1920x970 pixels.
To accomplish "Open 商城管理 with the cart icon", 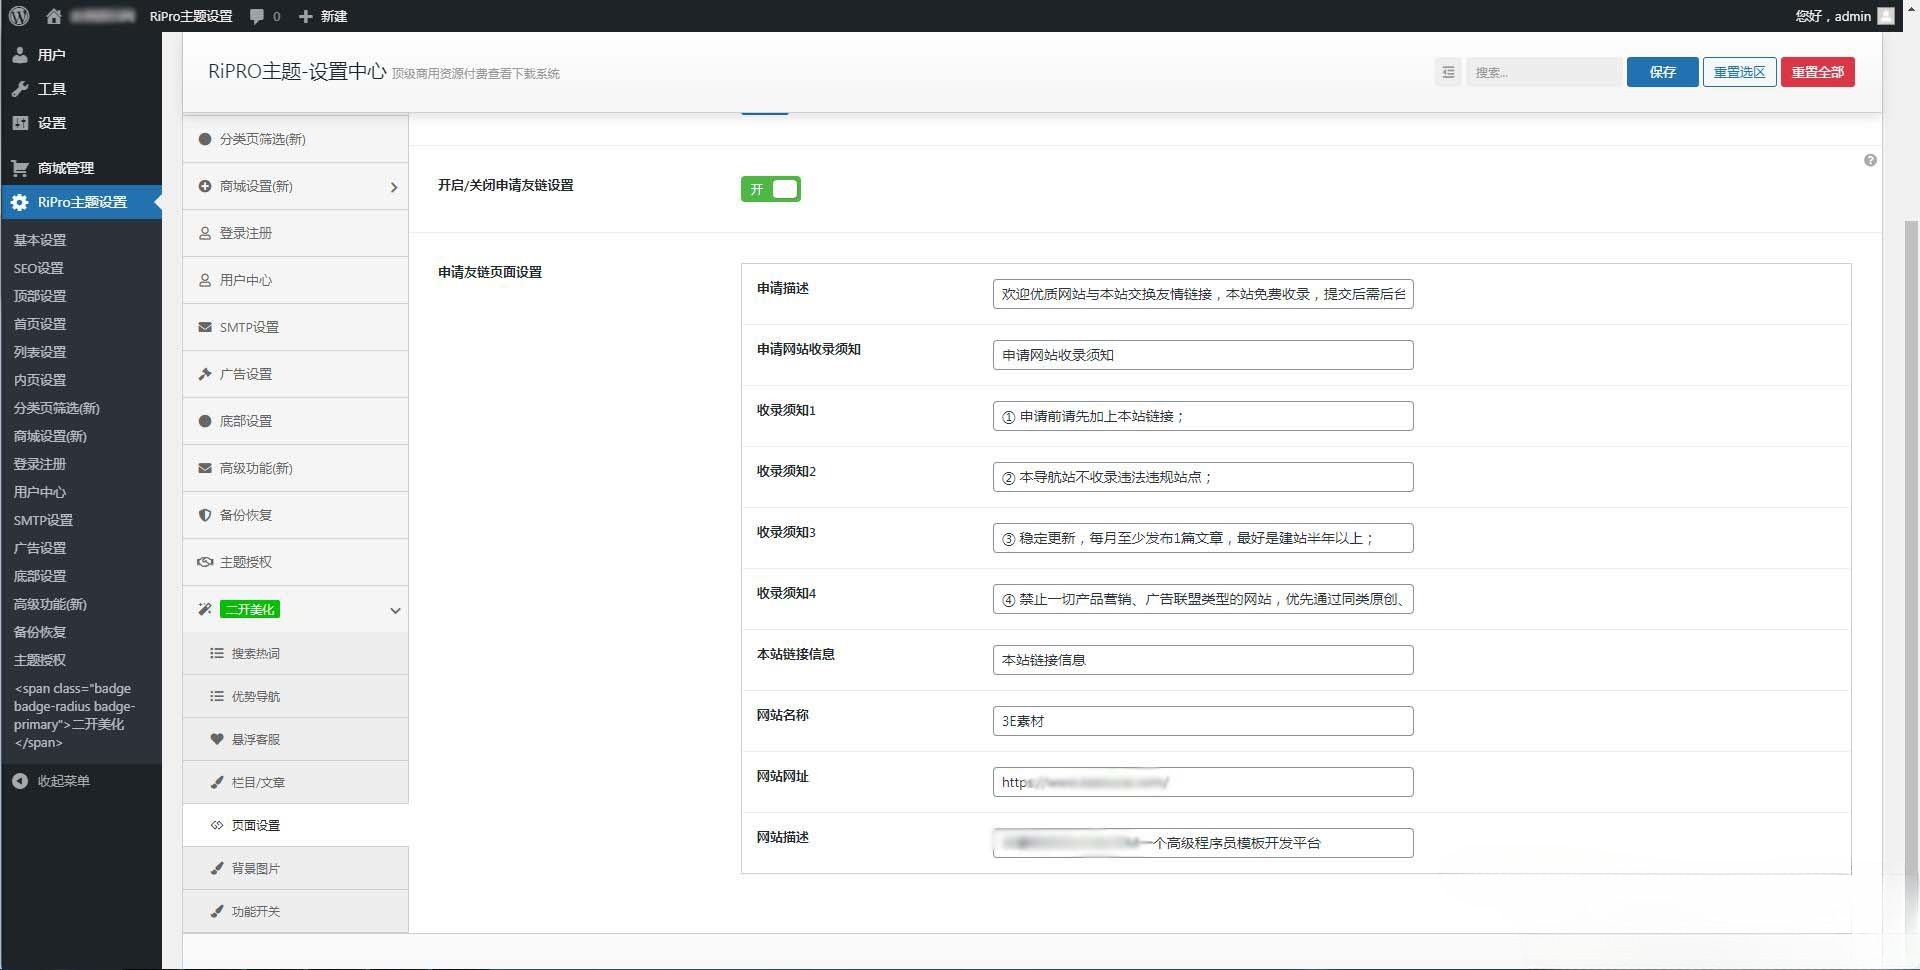I will tap(20, 168).
